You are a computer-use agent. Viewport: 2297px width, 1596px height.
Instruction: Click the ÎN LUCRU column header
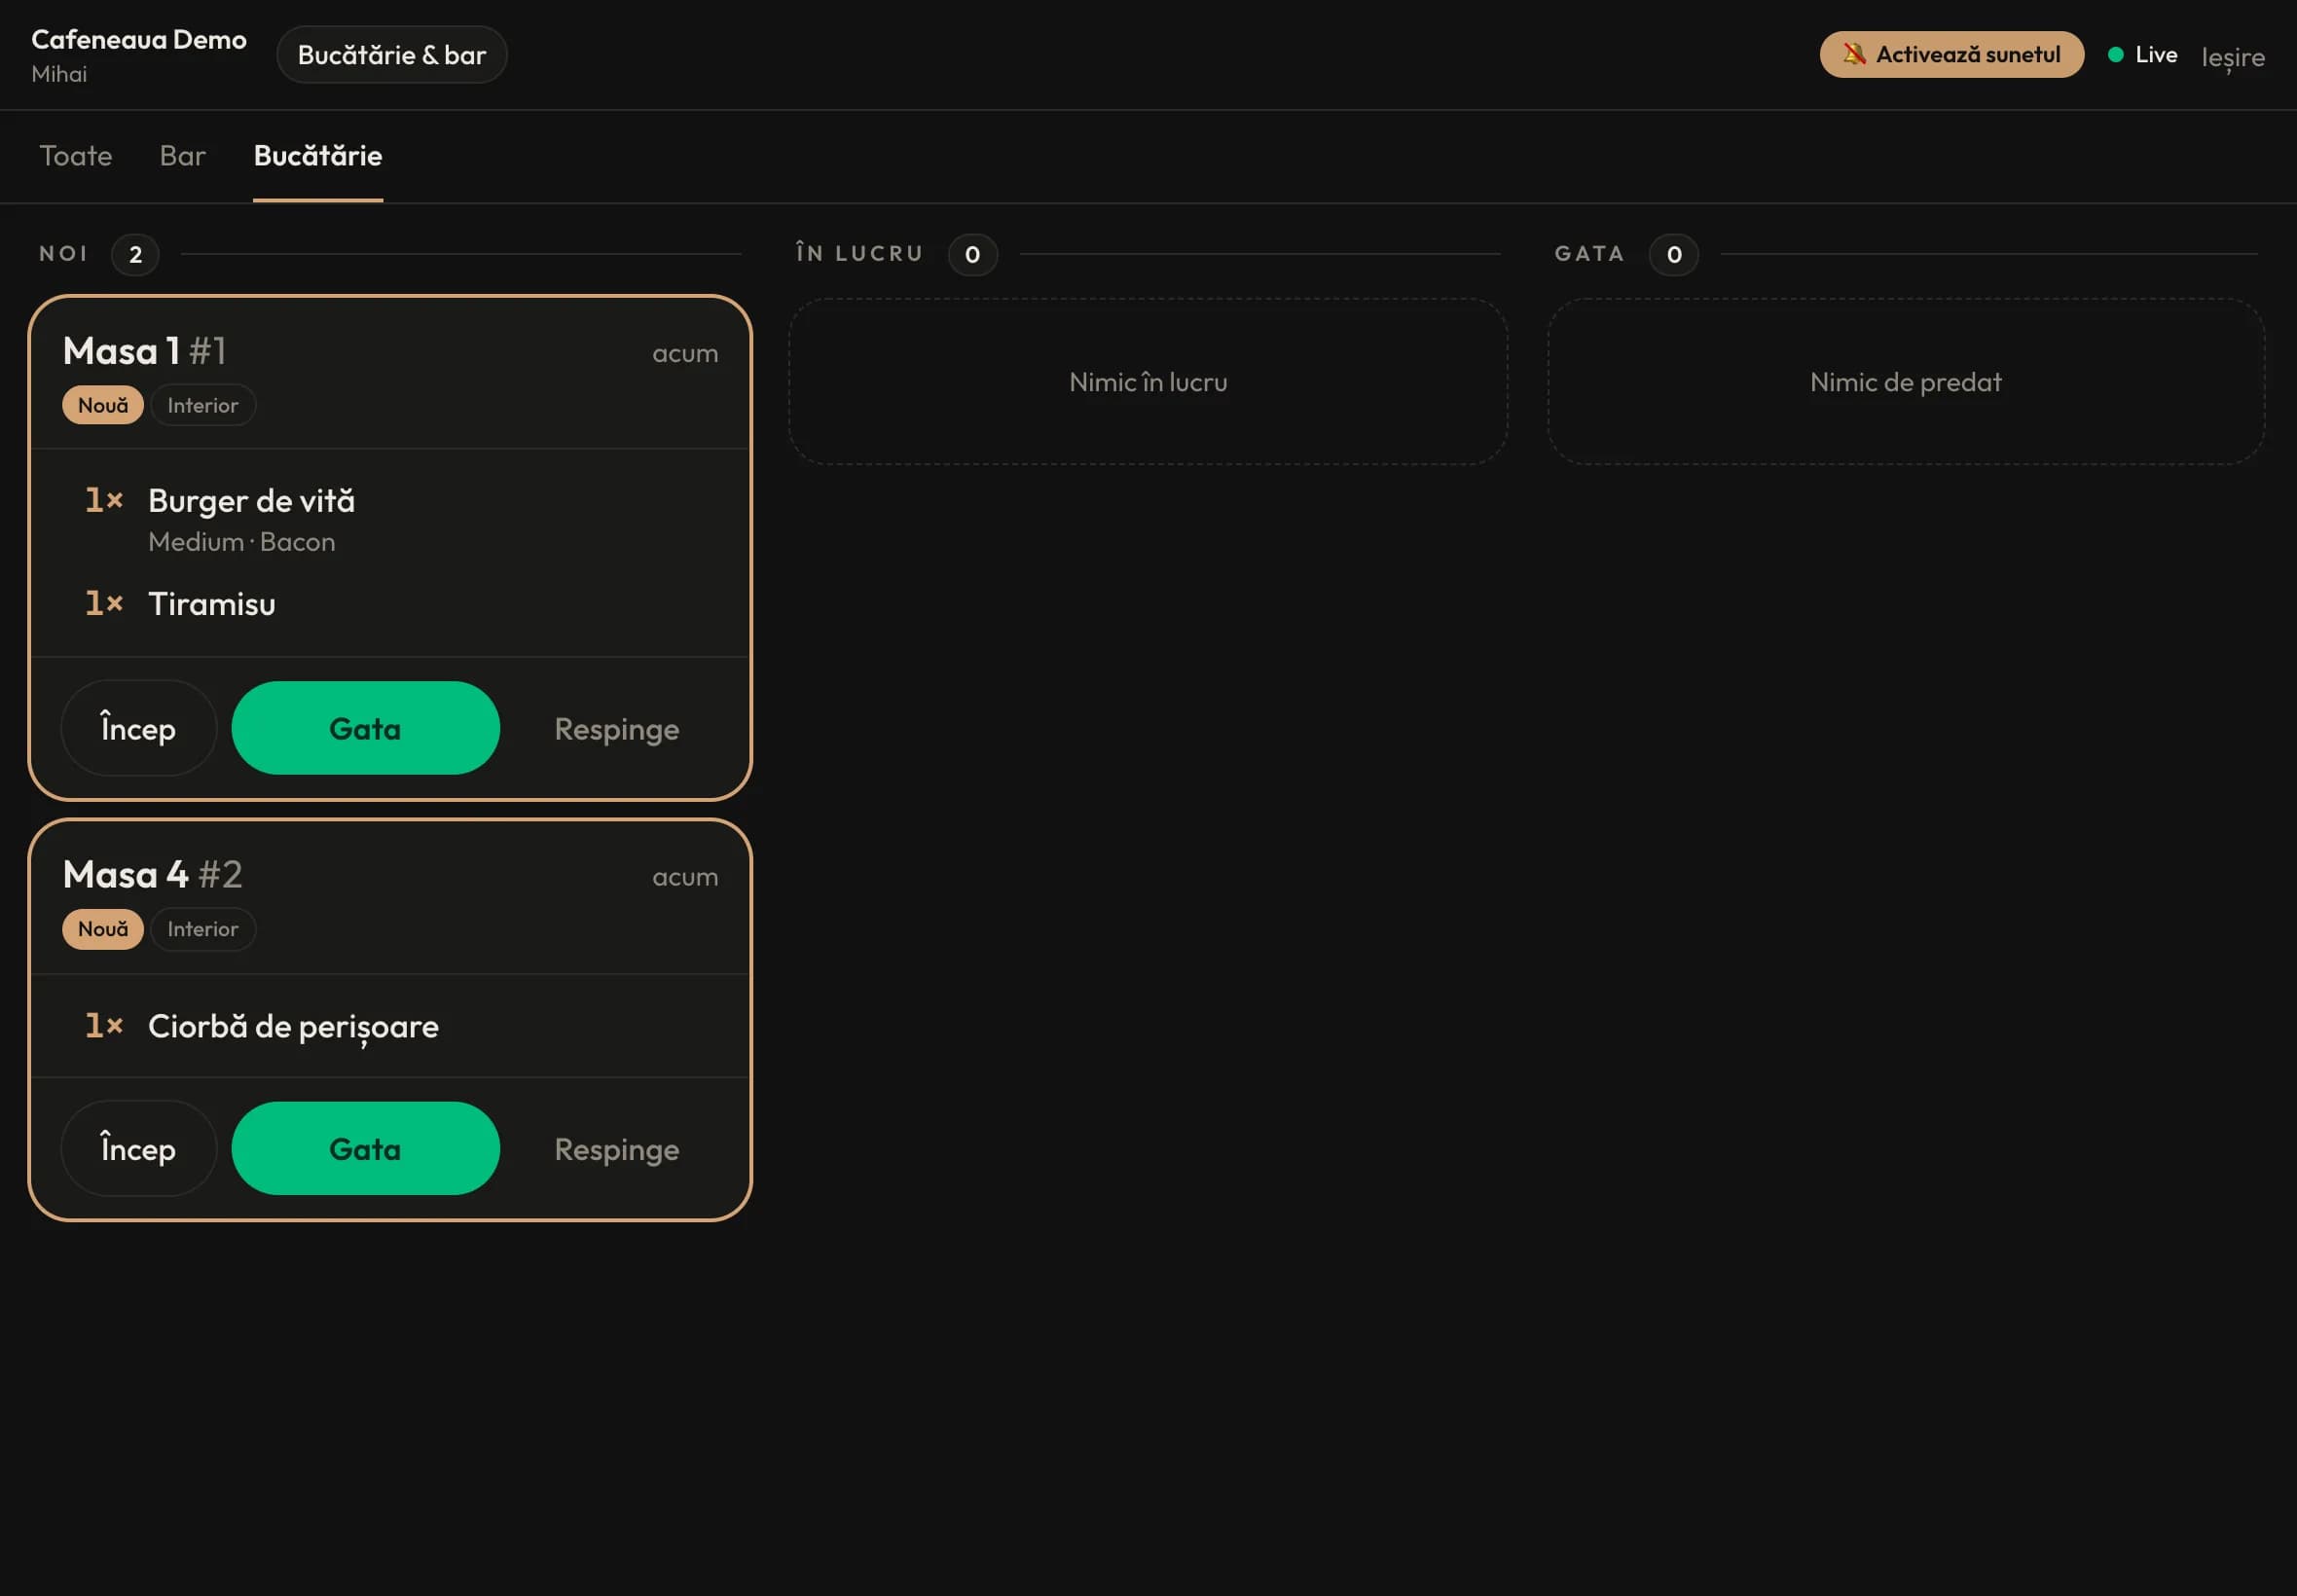[x=860, y=253]
